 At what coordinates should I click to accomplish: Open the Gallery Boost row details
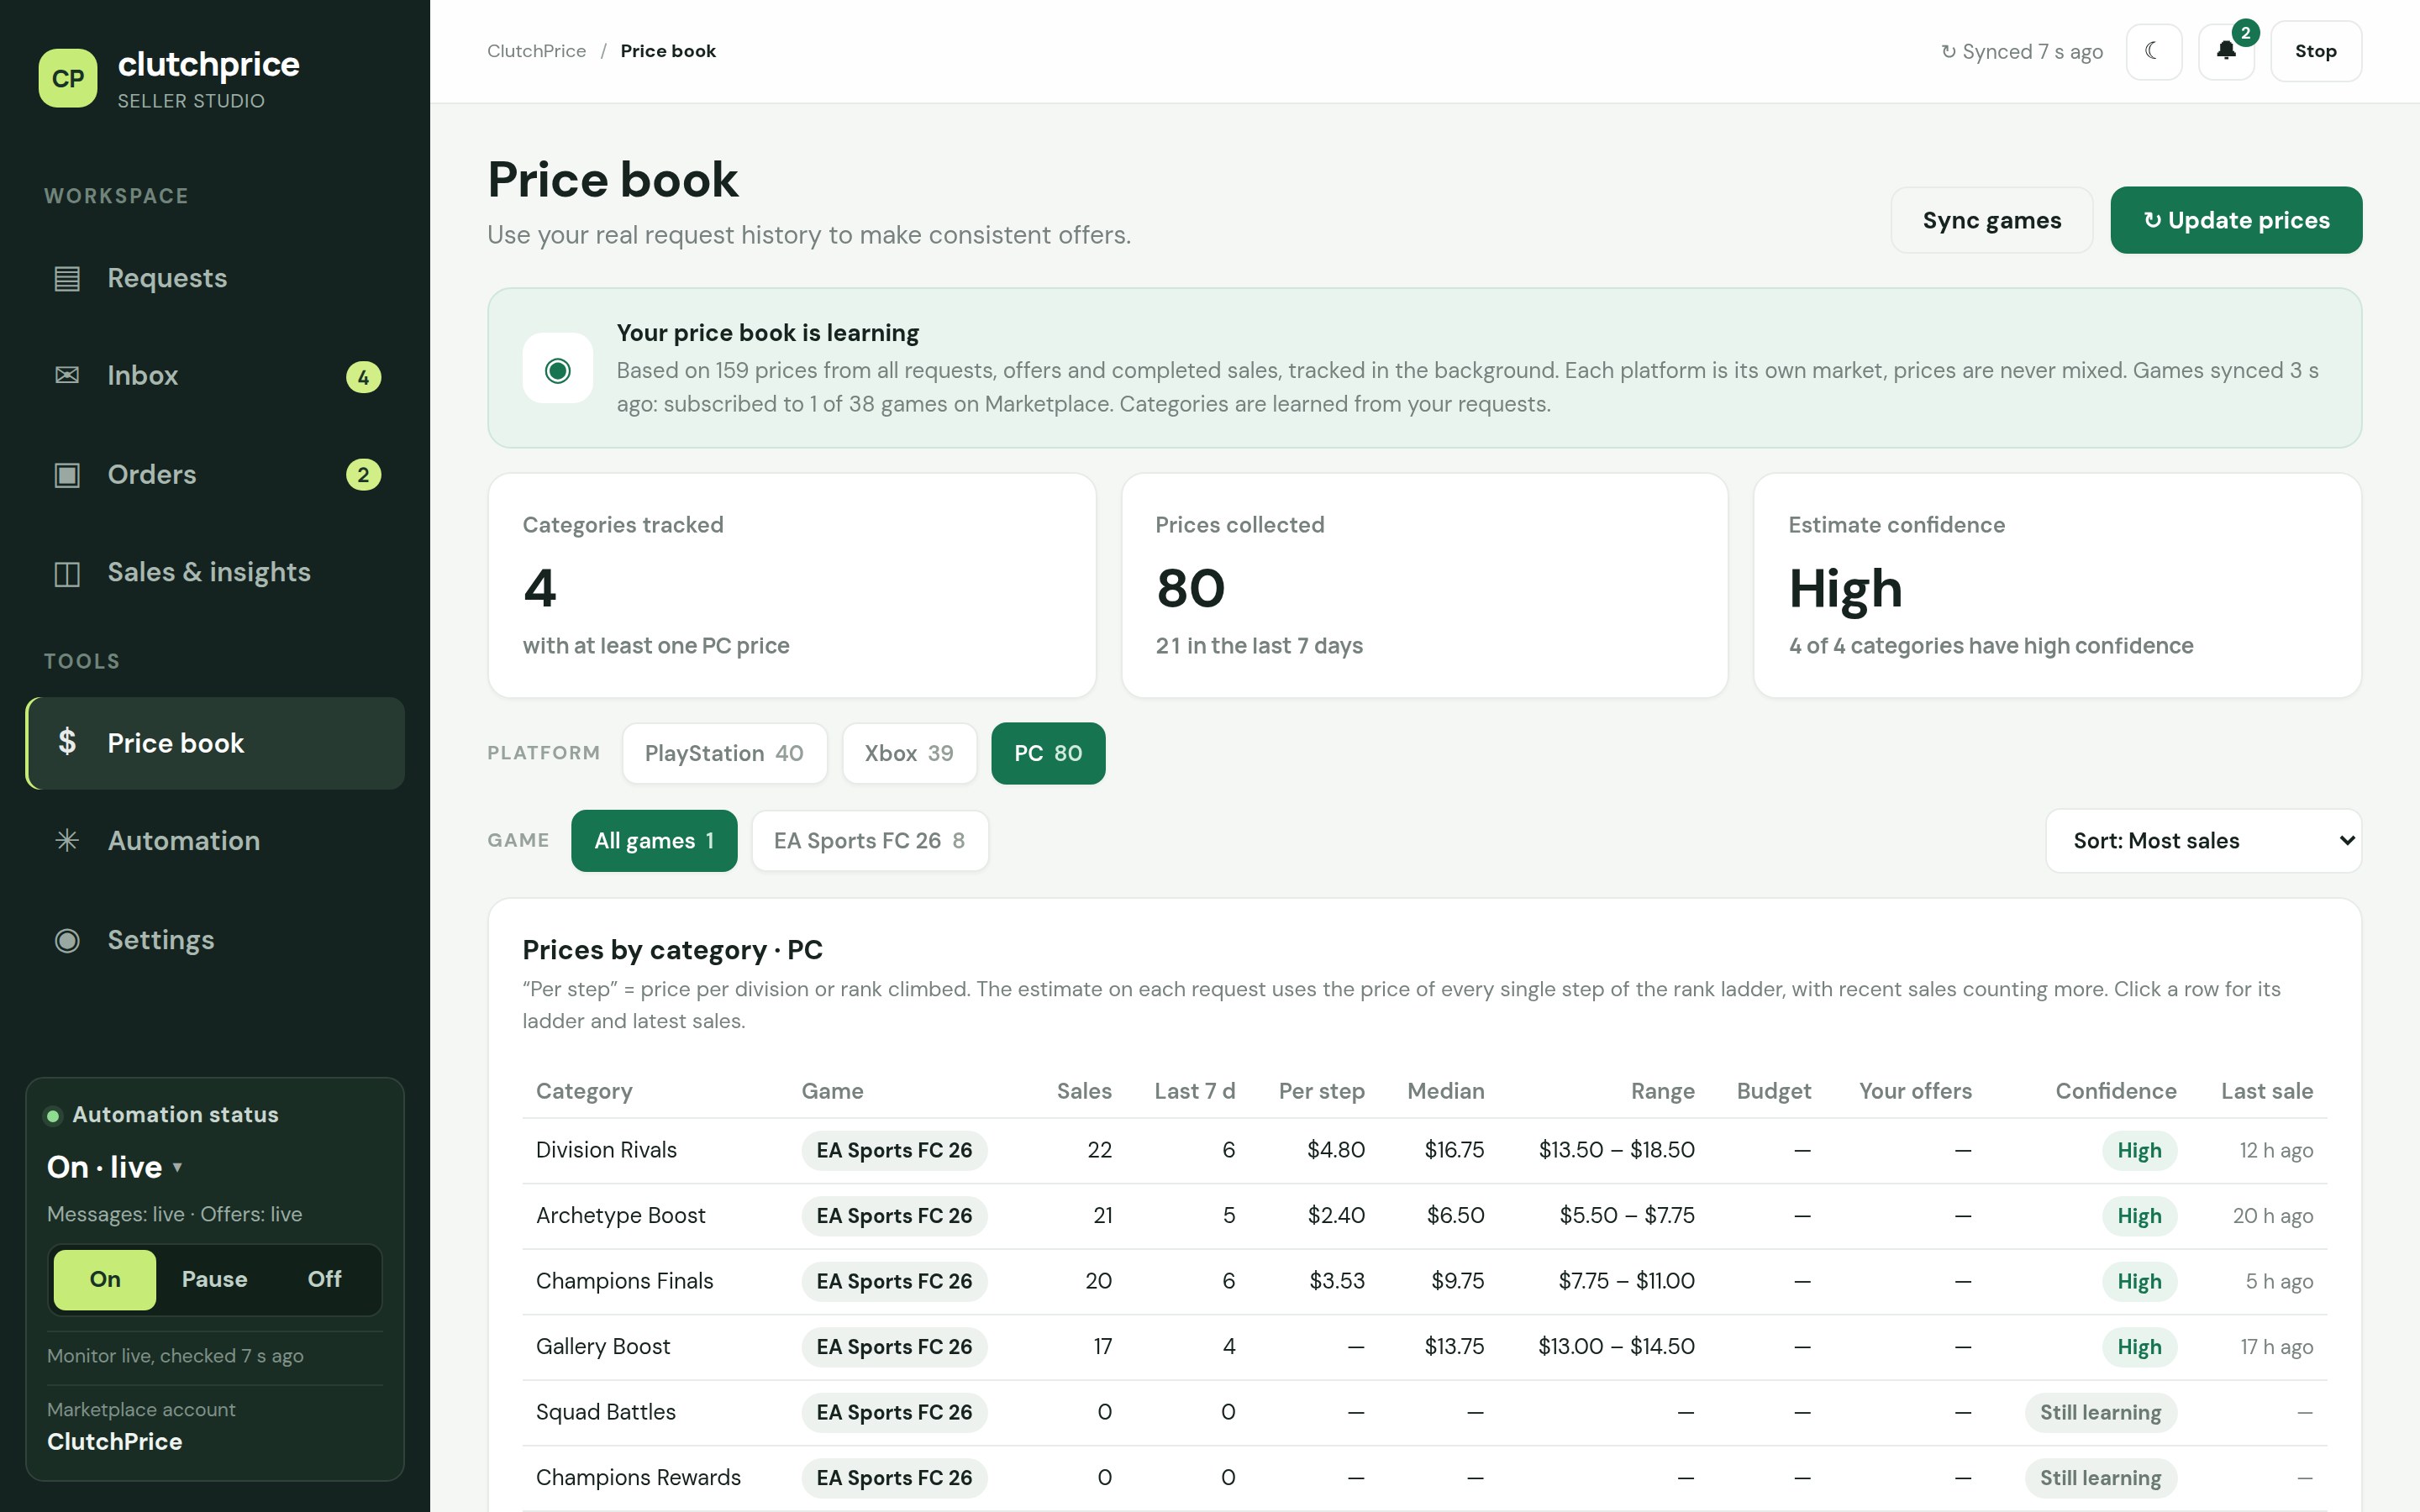[1424, 1347]
